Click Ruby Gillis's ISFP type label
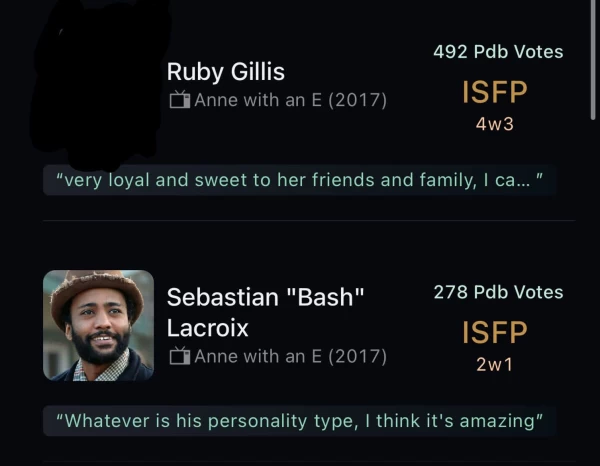Screen dimensions: 600x466 [x=494, y=92]
